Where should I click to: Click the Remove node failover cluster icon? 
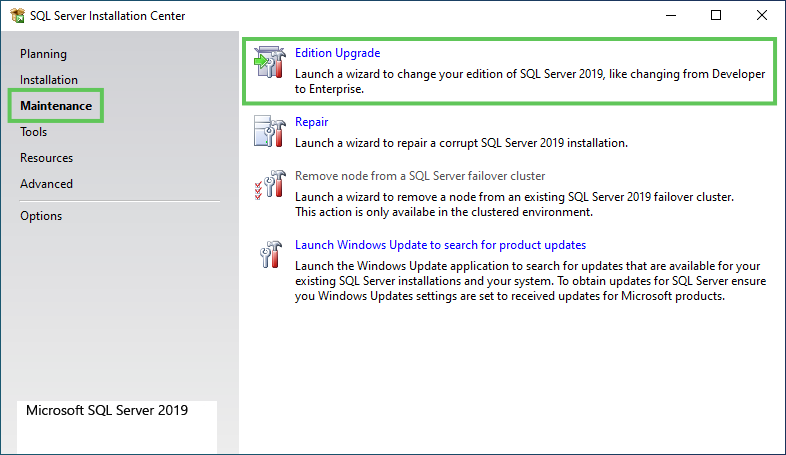270,185
